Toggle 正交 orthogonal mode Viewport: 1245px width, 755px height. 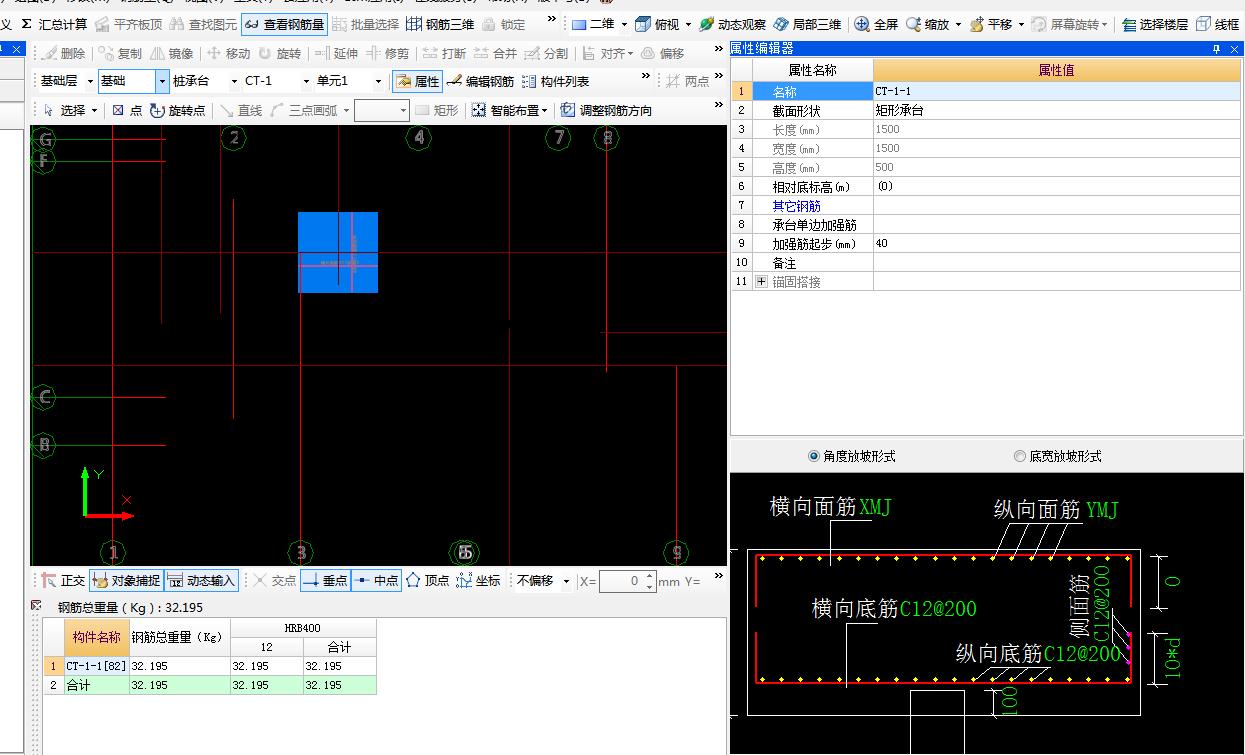[x=63, y=580]
